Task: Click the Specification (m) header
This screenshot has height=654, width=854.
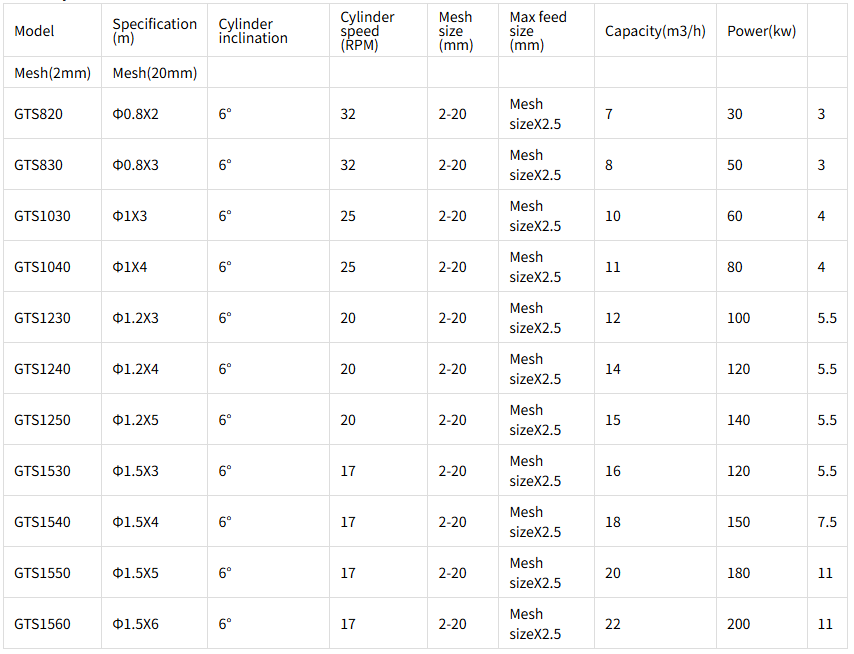Action: click(x=155, y=31)
